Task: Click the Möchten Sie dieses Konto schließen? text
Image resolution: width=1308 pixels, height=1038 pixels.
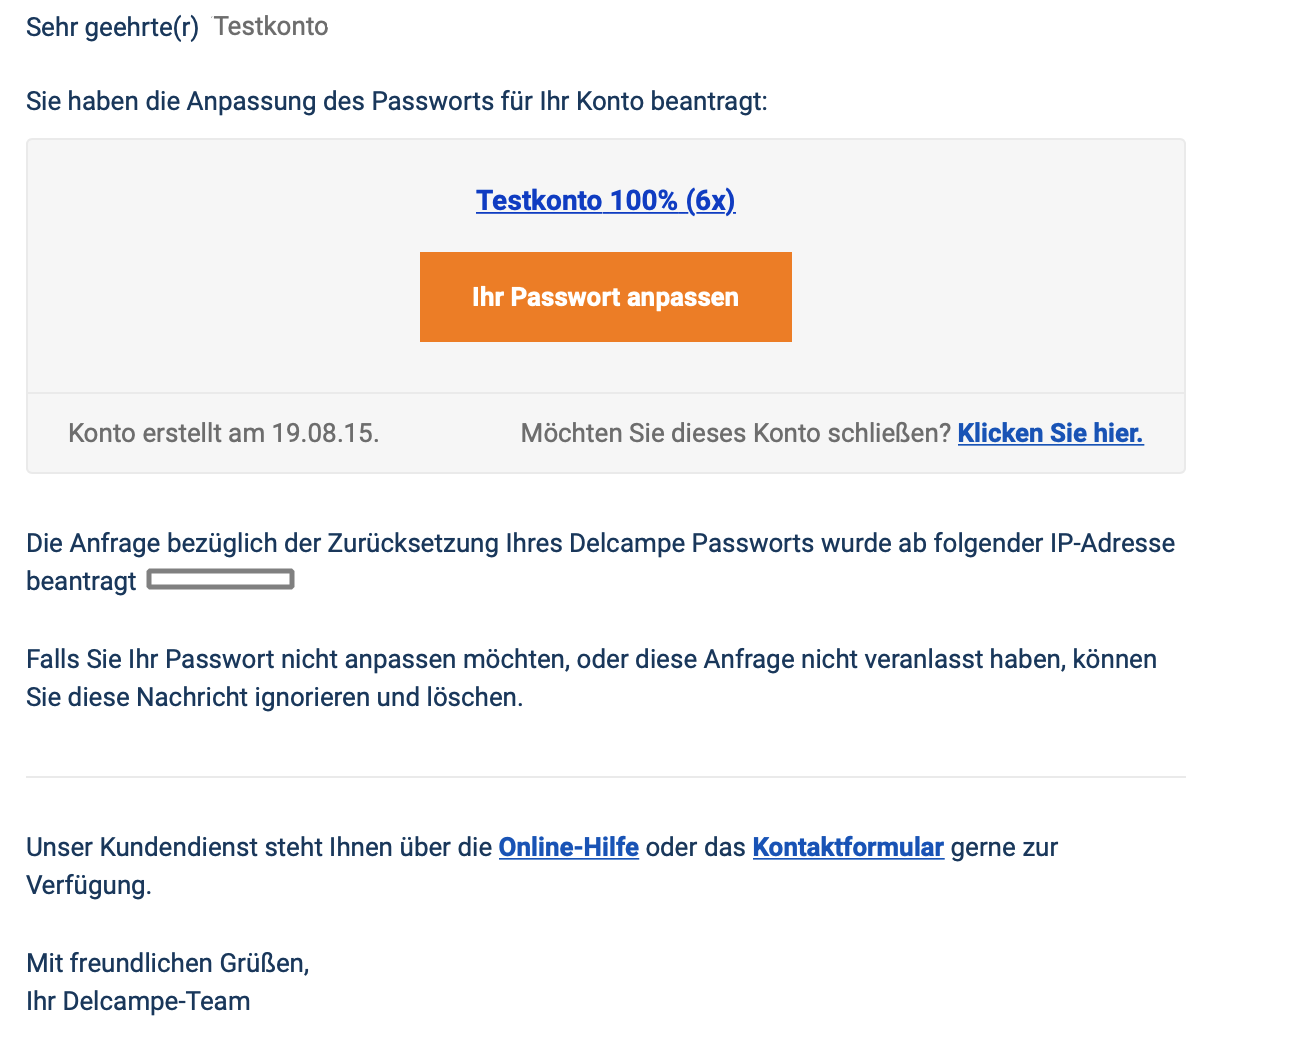Action: [x=736, y=433]
